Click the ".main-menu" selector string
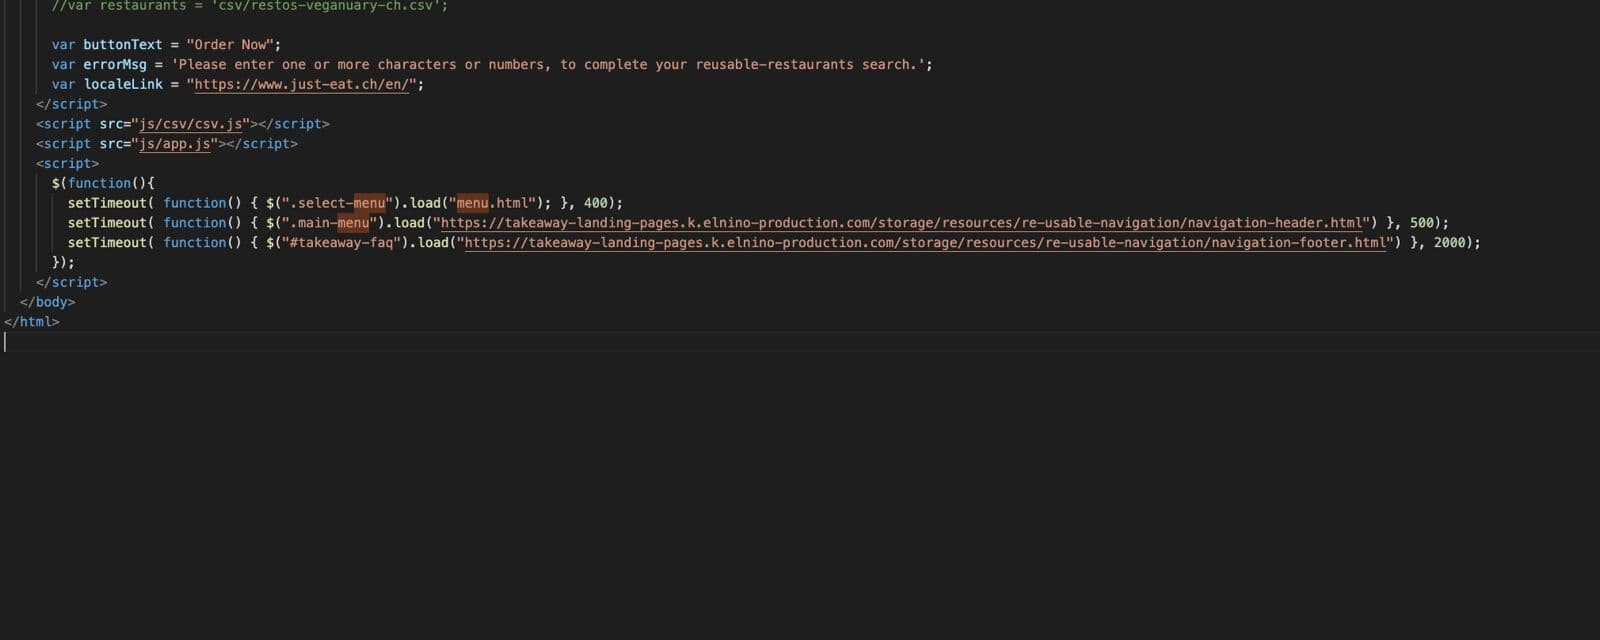 pyautogui.click(x=329, y=223)
